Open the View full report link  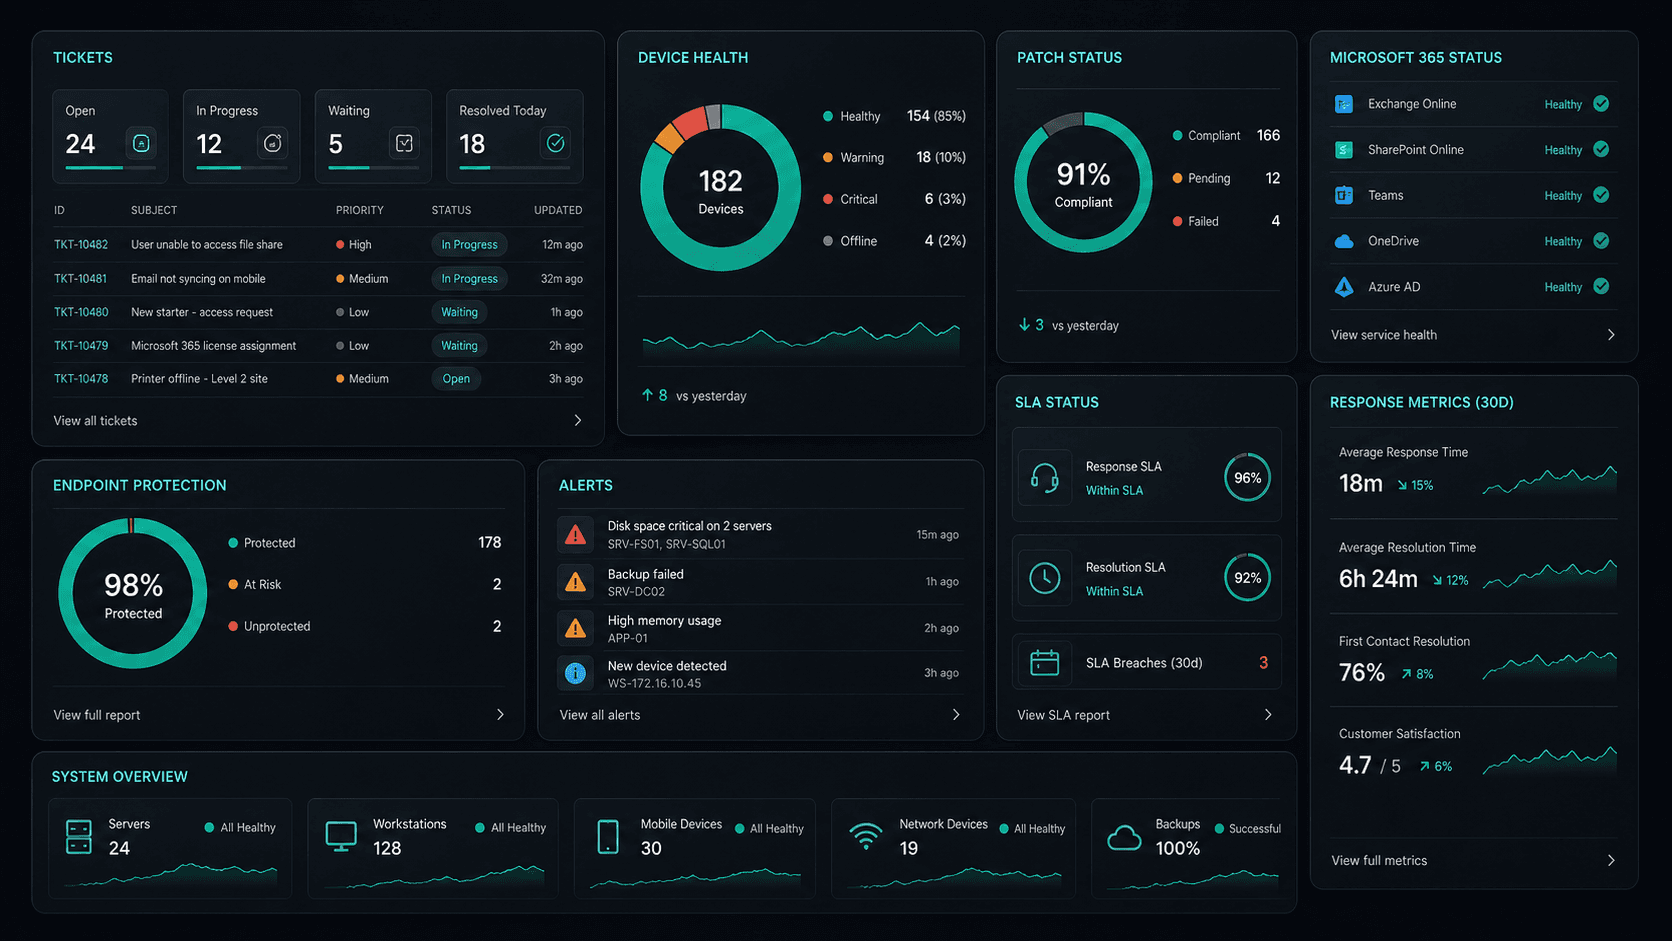pos(97,715)
